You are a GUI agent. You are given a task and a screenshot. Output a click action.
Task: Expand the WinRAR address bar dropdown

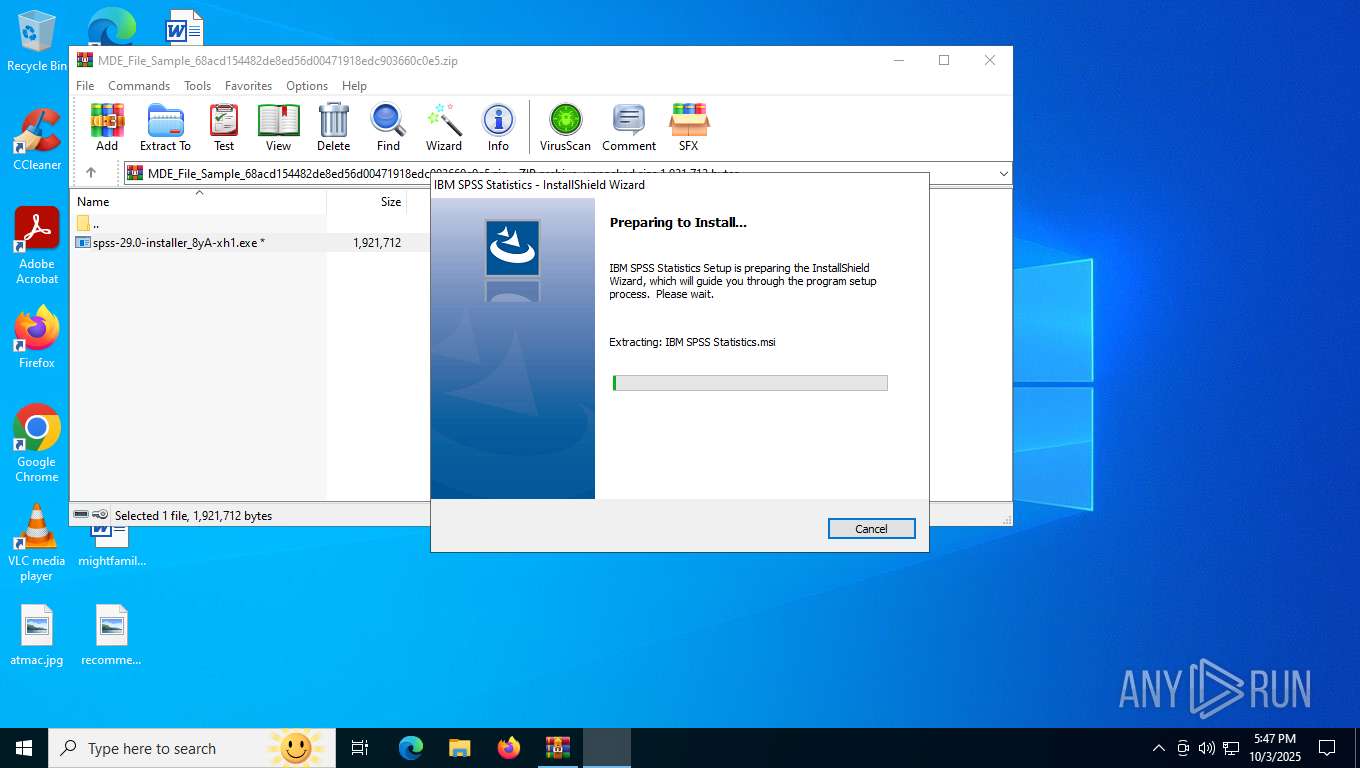click(x=1003, y=173)
